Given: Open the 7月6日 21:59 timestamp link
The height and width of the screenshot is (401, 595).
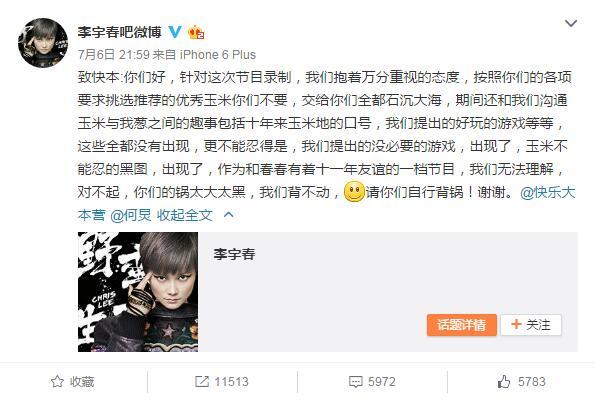Looking at the screenshot, I should click(x=113, y=55).
